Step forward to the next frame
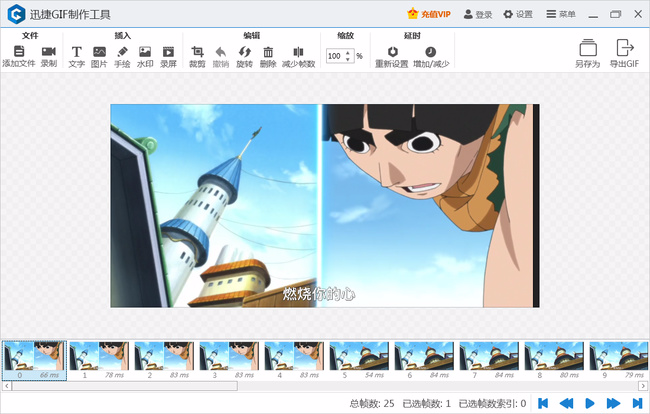Screen dimensions: 650x414 tap(613, 403)
